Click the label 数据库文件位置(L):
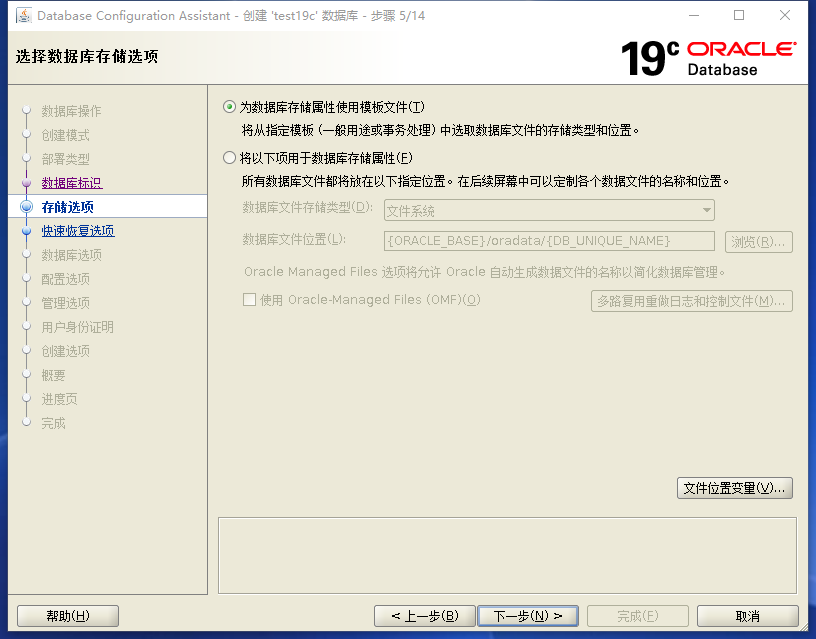816x639 pixels. tap(295, 239)
